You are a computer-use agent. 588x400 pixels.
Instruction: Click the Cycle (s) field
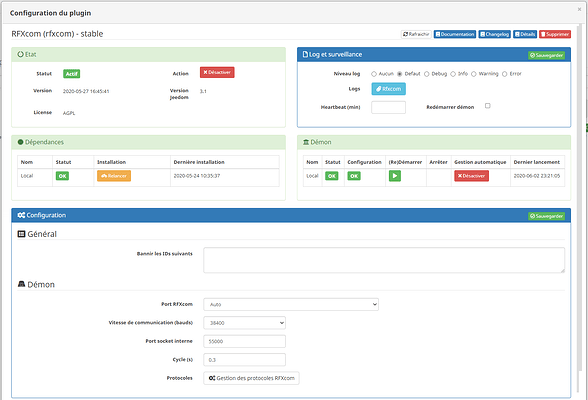click(x=244, y=360)
